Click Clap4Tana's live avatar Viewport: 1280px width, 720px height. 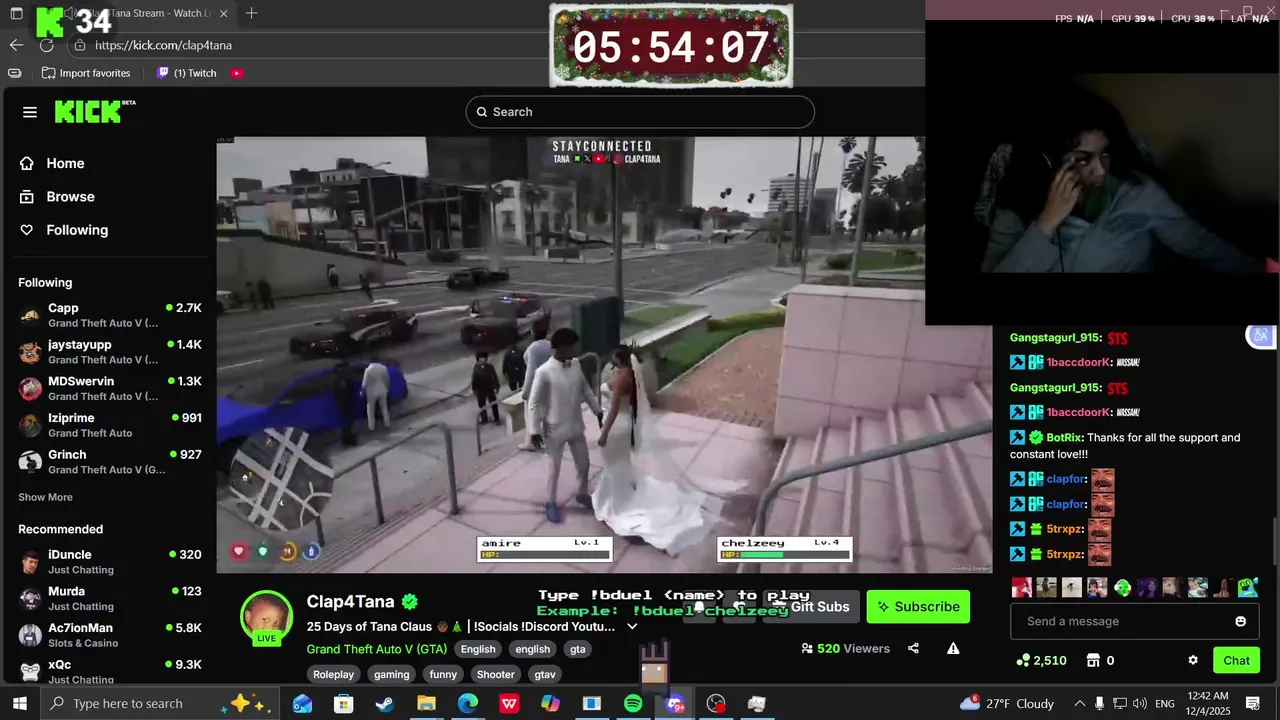pyautogui.click(x=266, y=617)
